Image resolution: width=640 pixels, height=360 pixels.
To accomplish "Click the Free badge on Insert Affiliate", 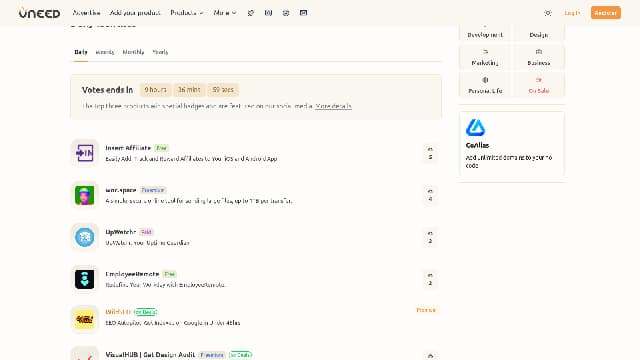I will [162, 148].
